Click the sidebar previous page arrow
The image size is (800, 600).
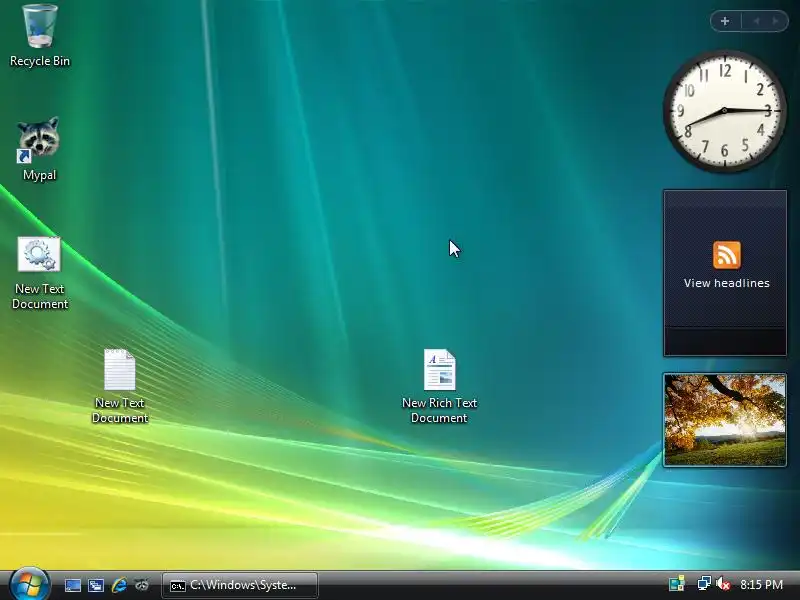click(756, 21)
